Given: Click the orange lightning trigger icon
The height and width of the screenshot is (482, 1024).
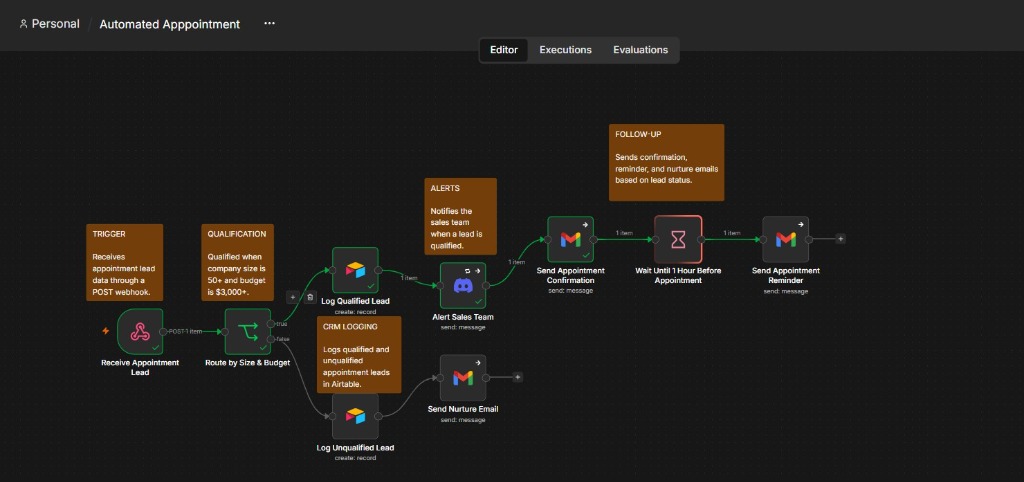Looking at the screenshot, I should [x=105, y=331].
